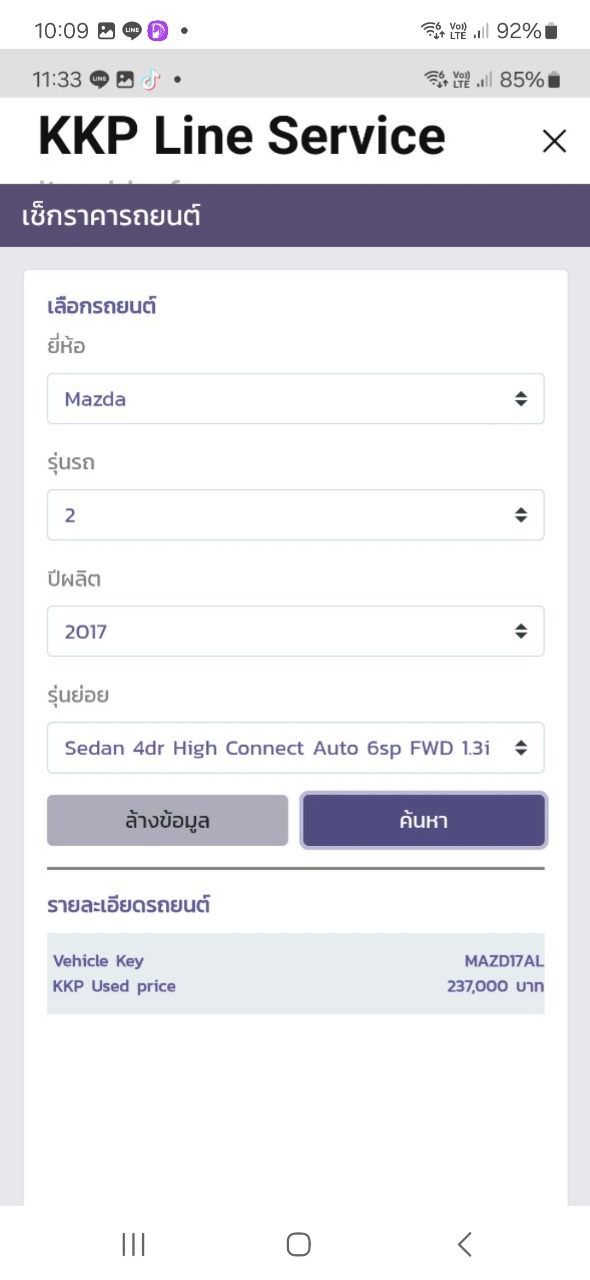Image resolution: width=590 pixels, height=1280 pixels.
Task: Tap the Vehicle Key MAZD17AL row
Action: click(x=296, y=961)
